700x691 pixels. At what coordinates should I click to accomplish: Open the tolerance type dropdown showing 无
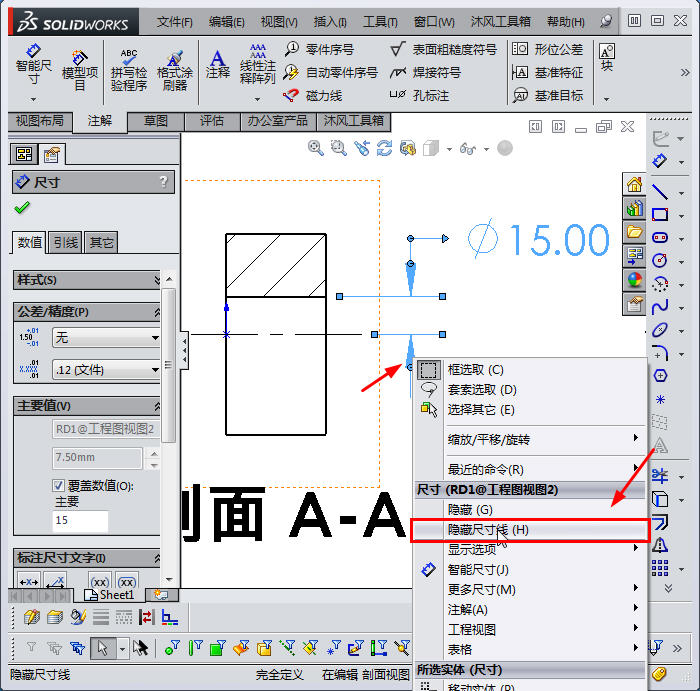pyautogui.click(x=105, y=338)
